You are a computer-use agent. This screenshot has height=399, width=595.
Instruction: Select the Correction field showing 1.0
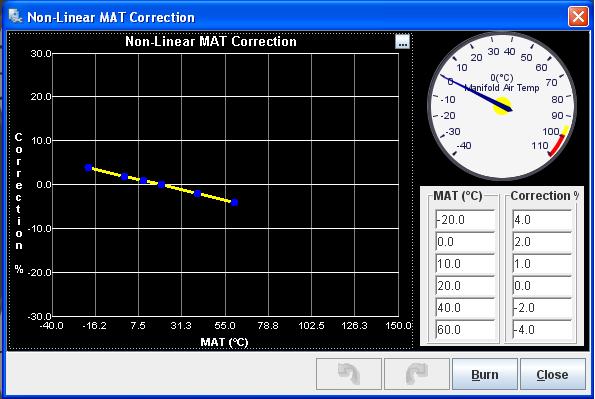point(542,264)
